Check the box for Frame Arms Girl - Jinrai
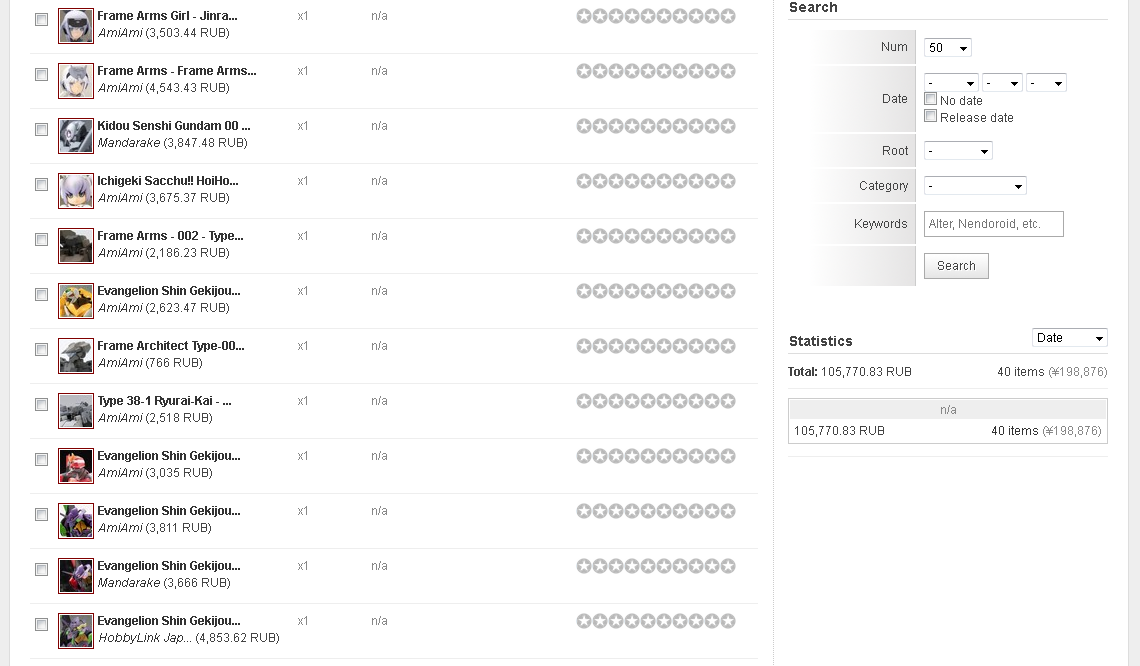1140x666 pixels. [x=42, y=20]
